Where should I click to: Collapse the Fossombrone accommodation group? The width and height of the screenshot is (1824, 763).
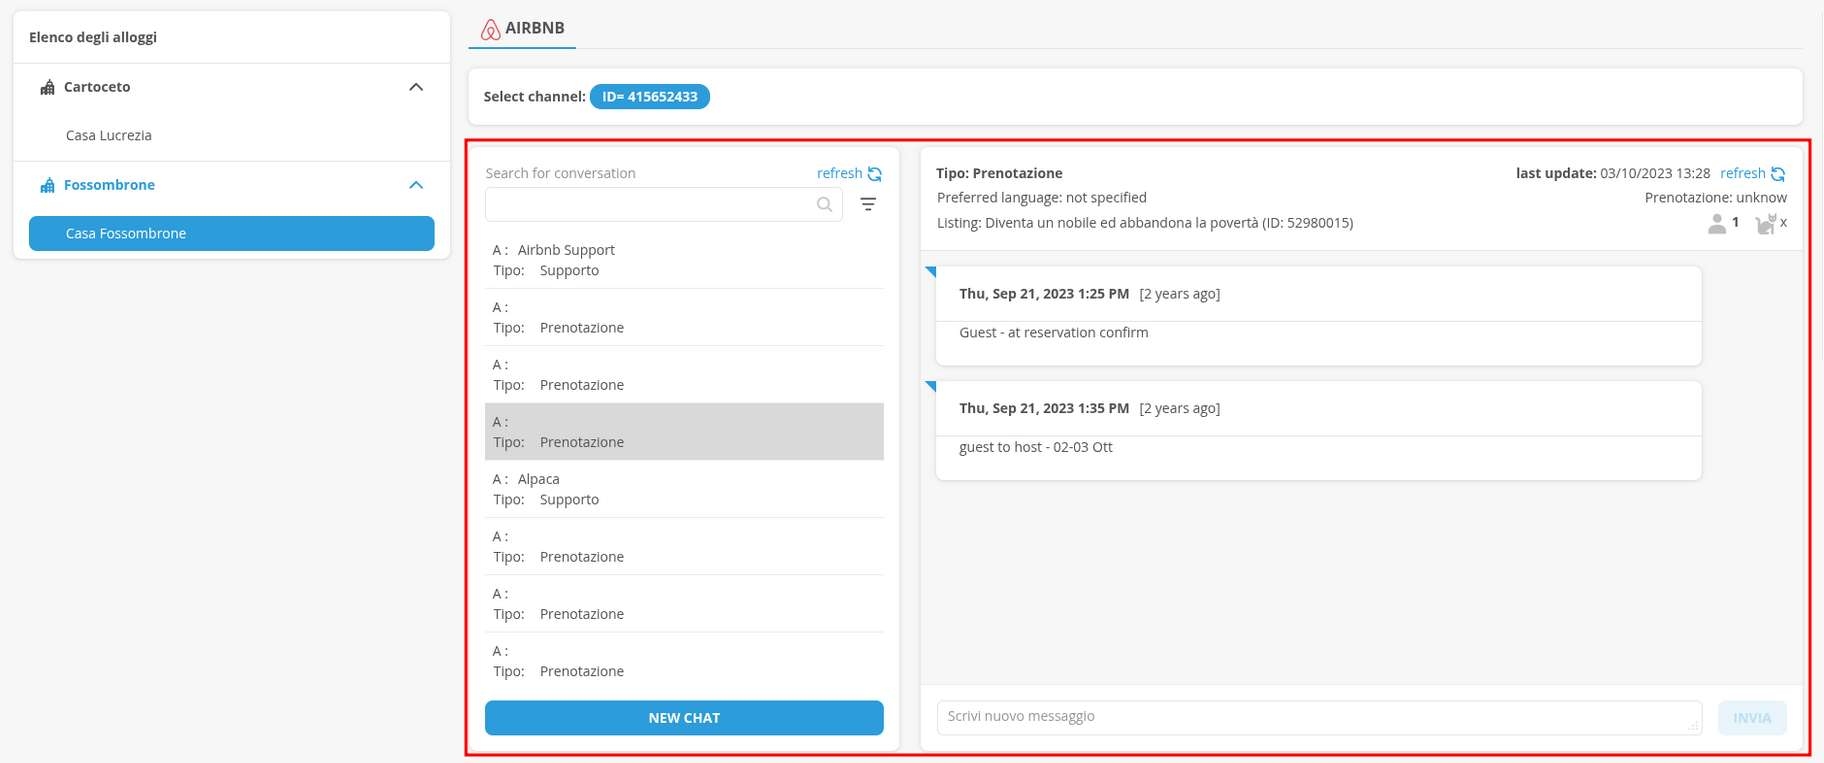click(x=416, y=185)
